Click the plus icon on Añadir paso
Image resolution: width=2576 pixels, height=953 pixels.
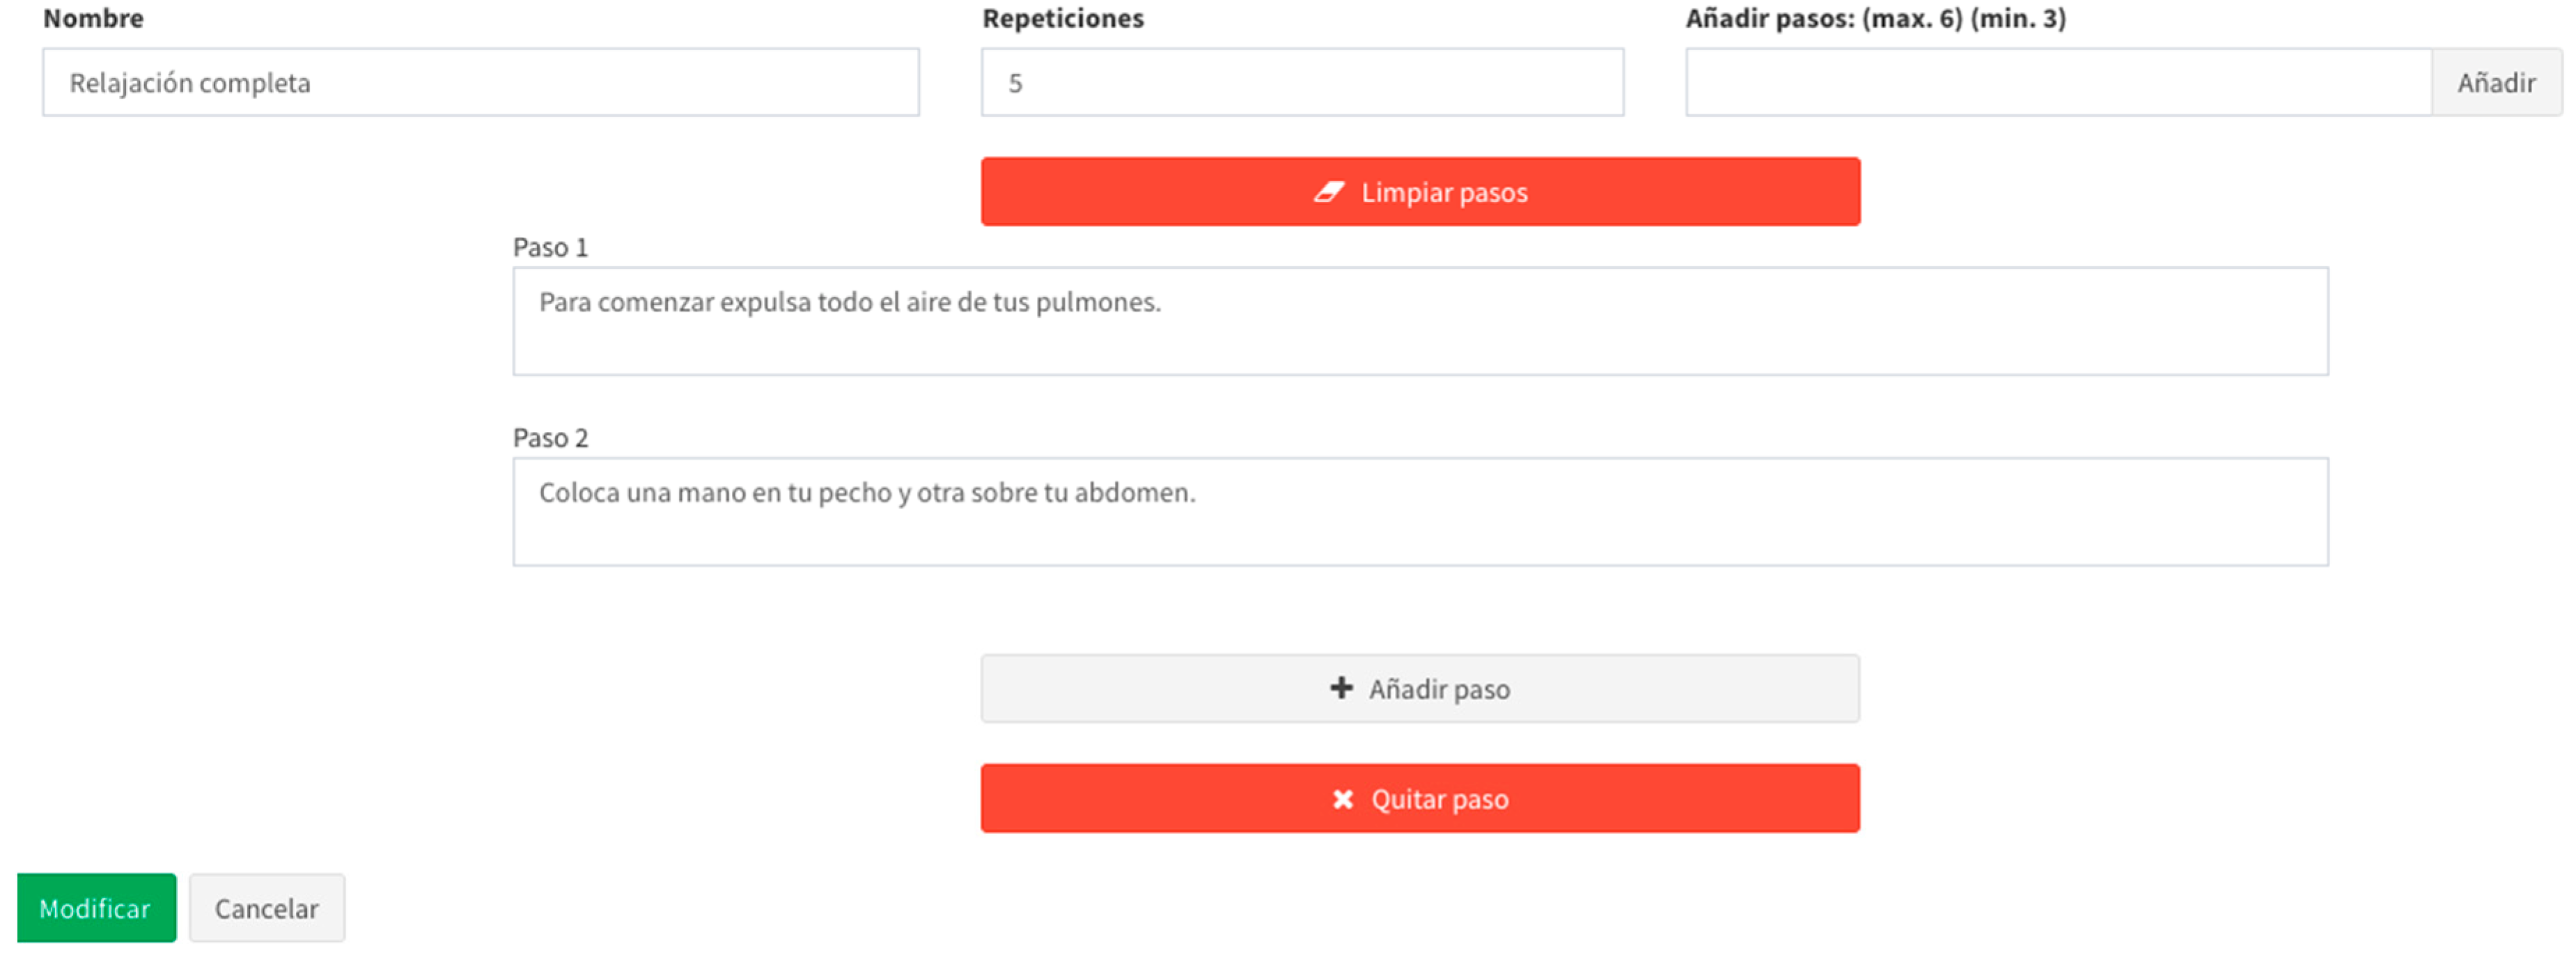click(x=1341, y=688)
